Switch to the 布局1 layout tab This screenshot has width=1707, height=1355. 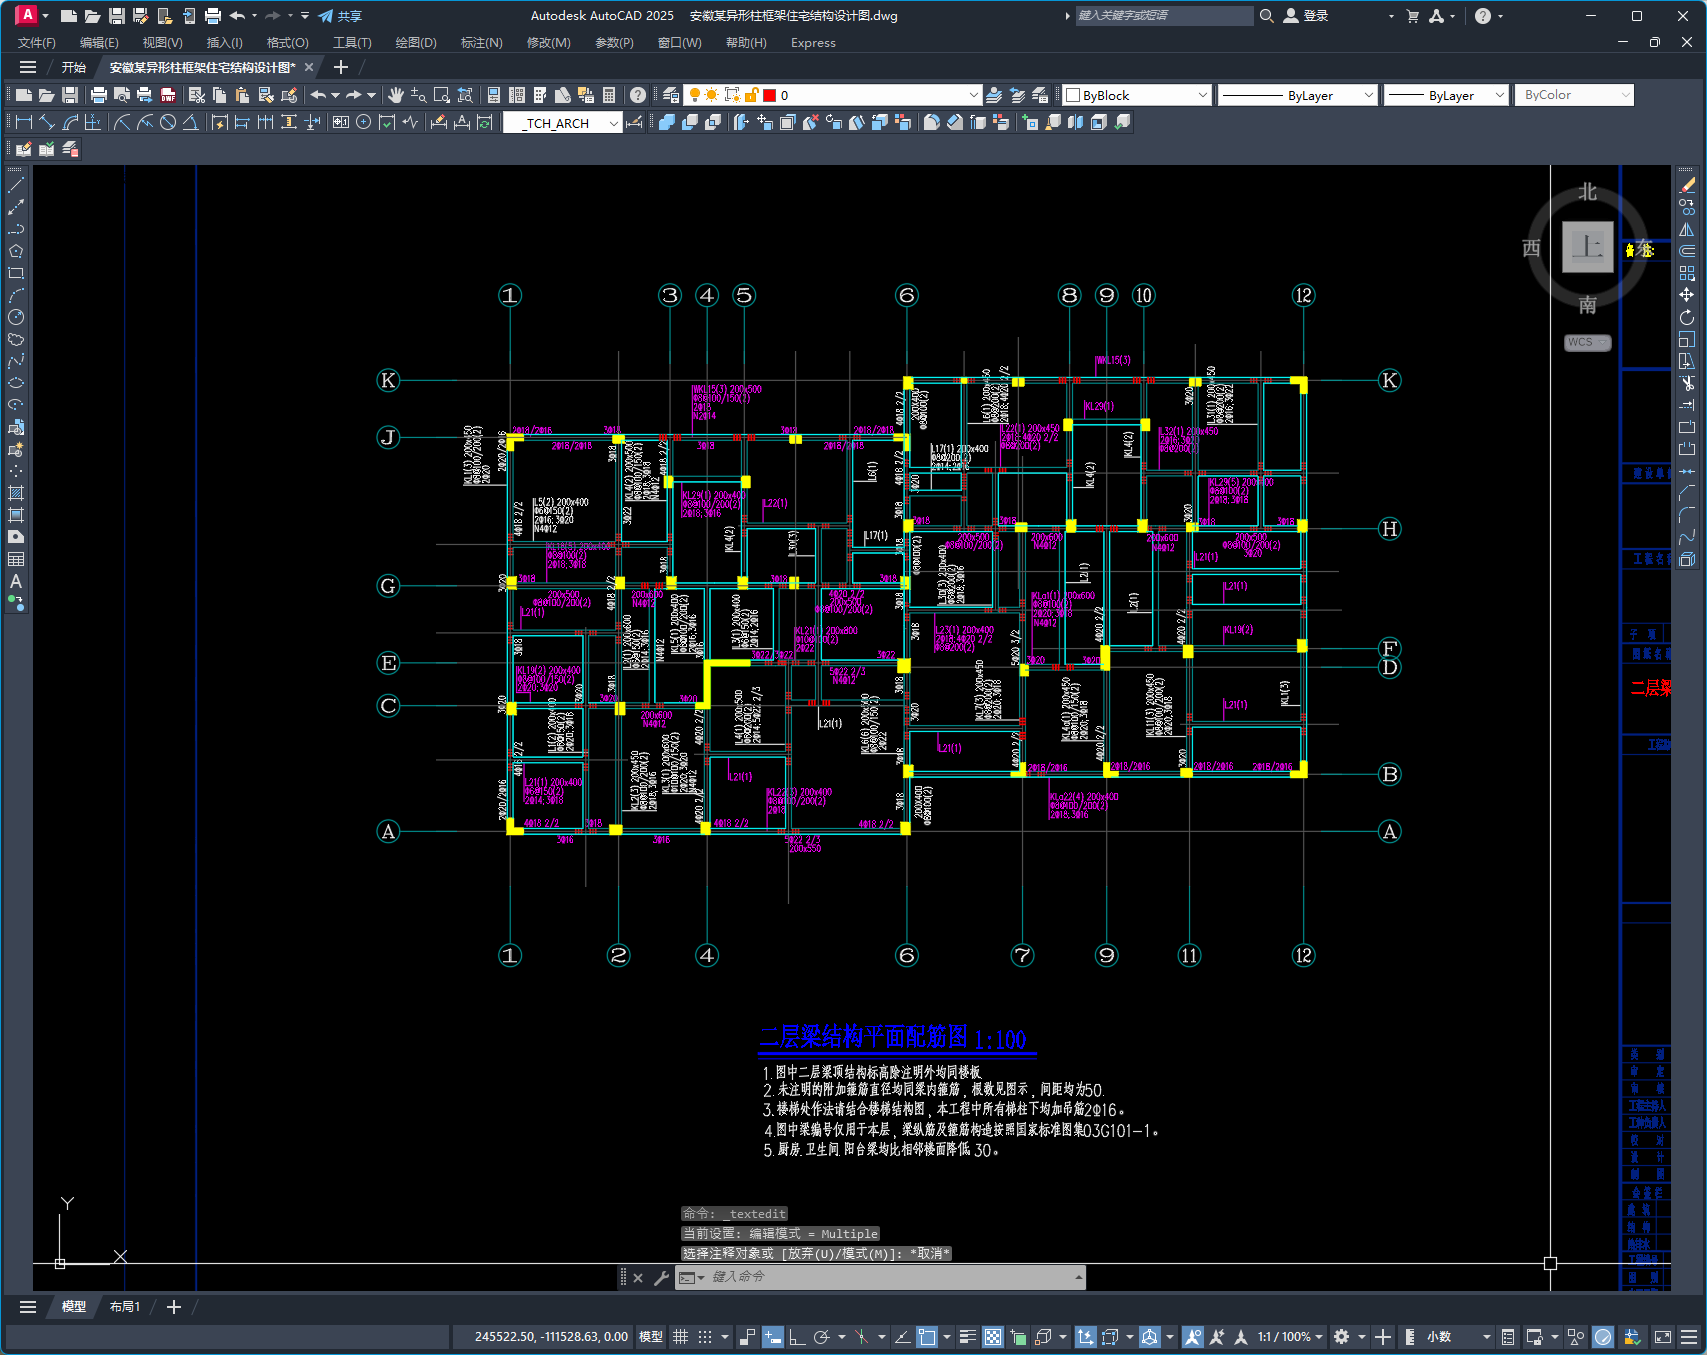click(125, 1307)
